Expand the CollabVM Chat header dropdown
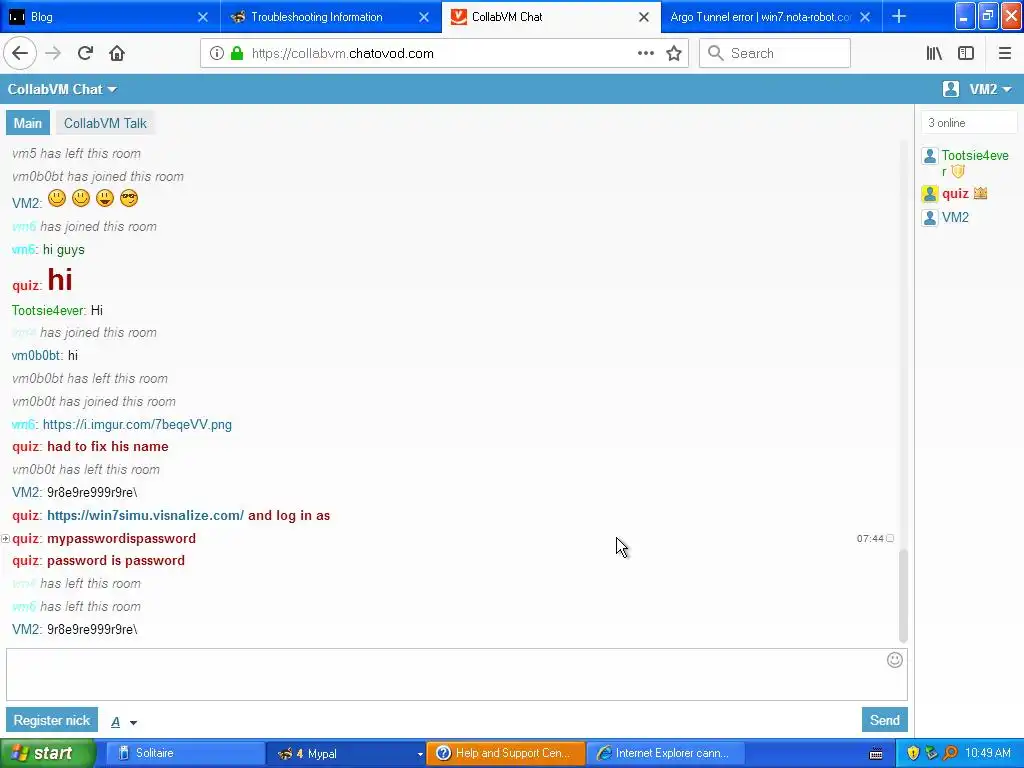Viewport: 1024px width, 768px height. 112,89
